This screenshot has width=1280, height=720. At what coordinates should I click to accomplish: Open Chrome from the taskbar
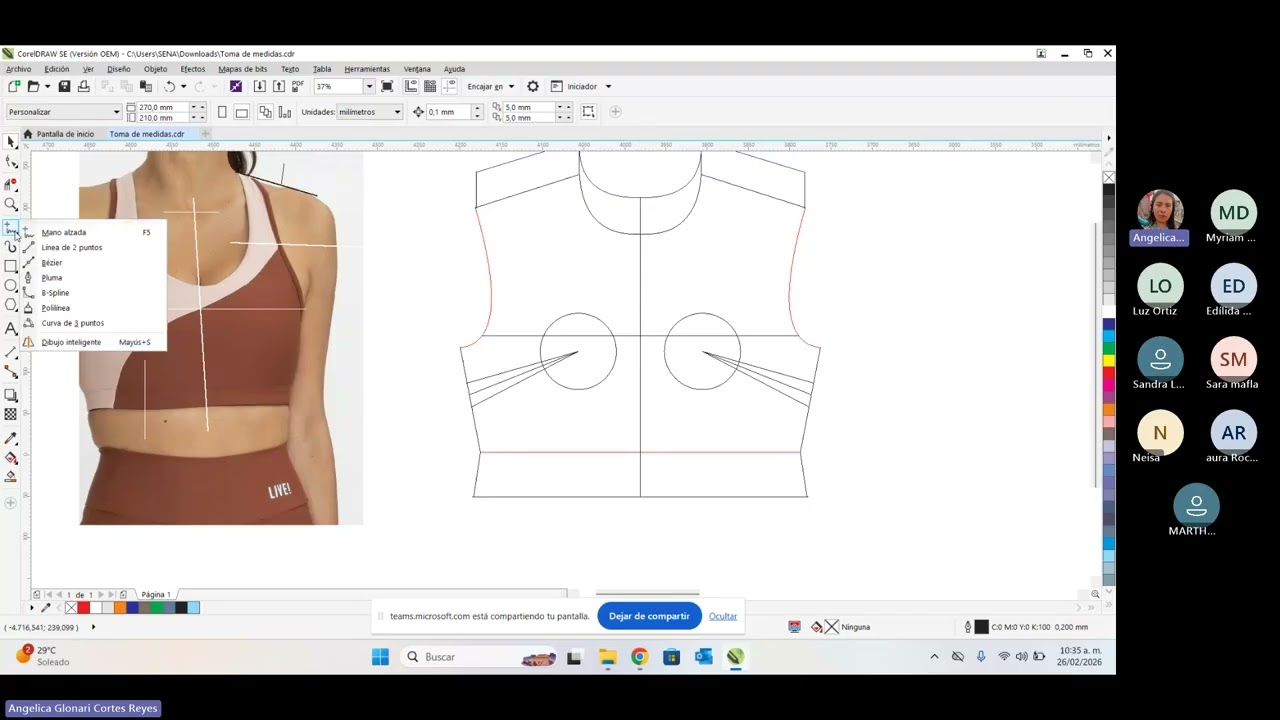tap(639, 657)
